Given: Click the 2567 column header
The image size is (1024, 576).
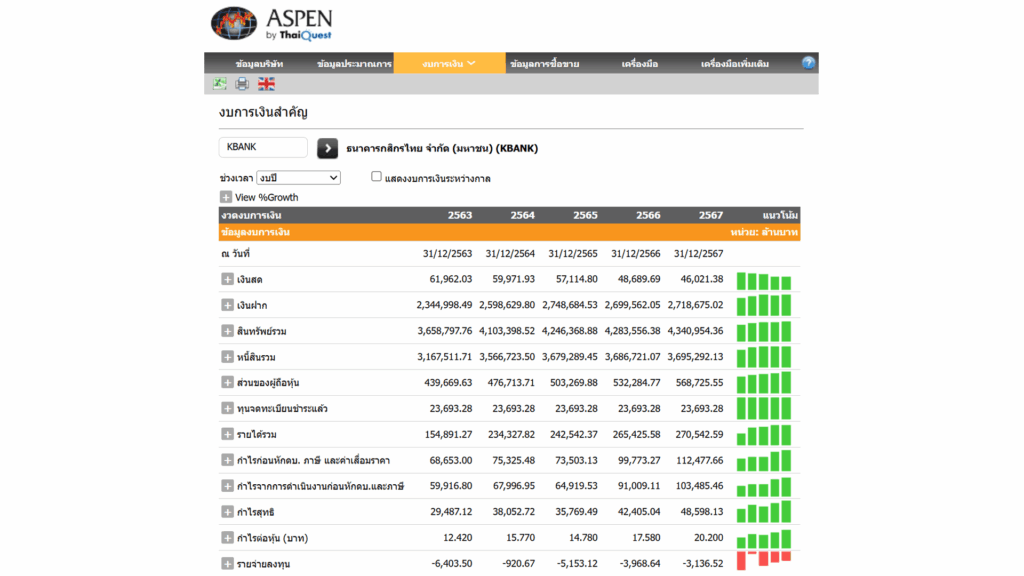Looking at the screenshot, I should click(x=711, y=215).
